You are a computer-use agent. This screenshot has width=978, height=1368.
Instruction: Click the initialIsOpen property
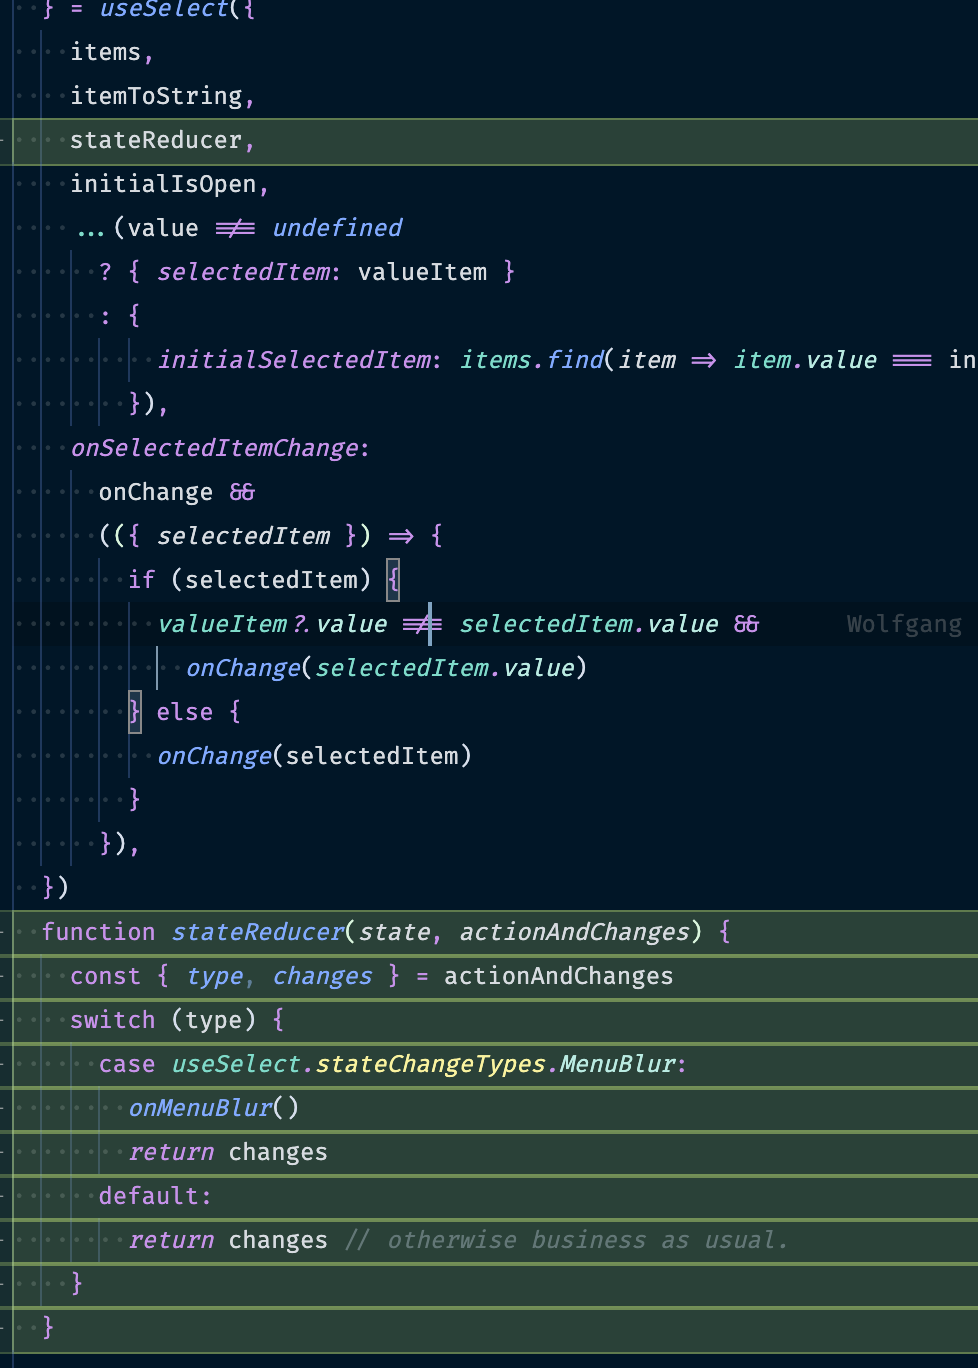[167, 183]
